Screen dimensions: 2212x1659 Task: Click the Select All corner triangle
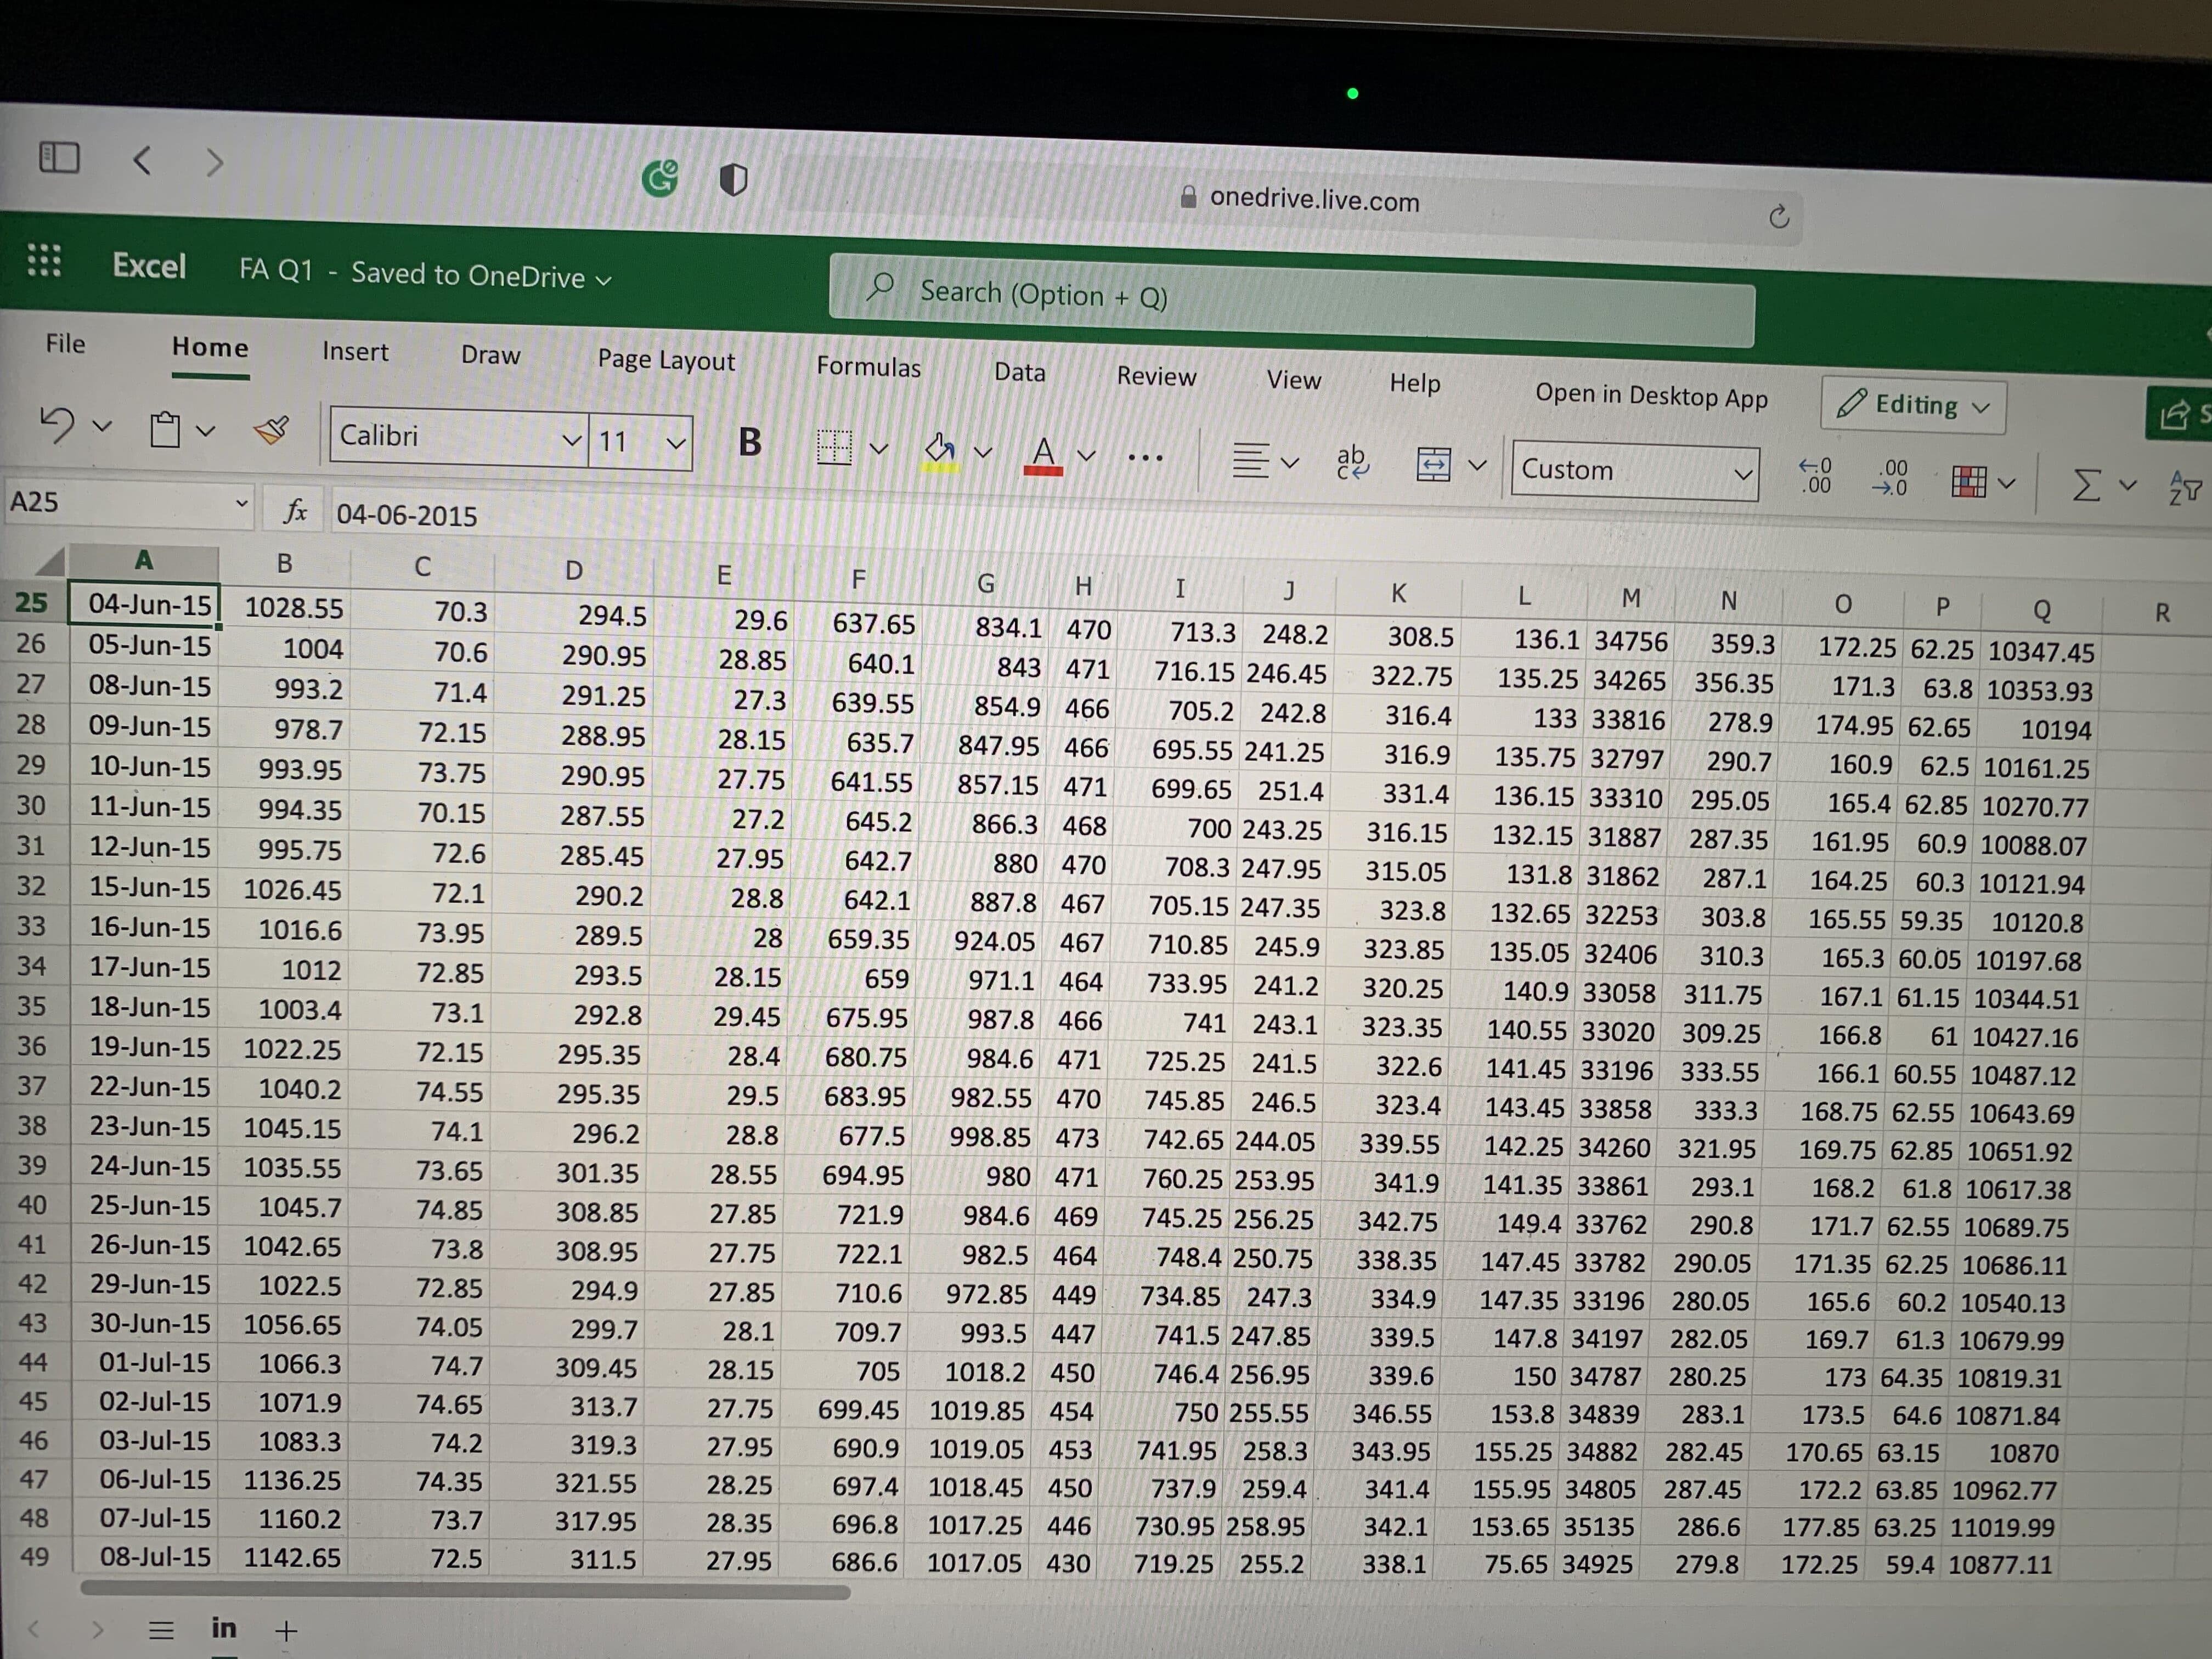point(50,561)
